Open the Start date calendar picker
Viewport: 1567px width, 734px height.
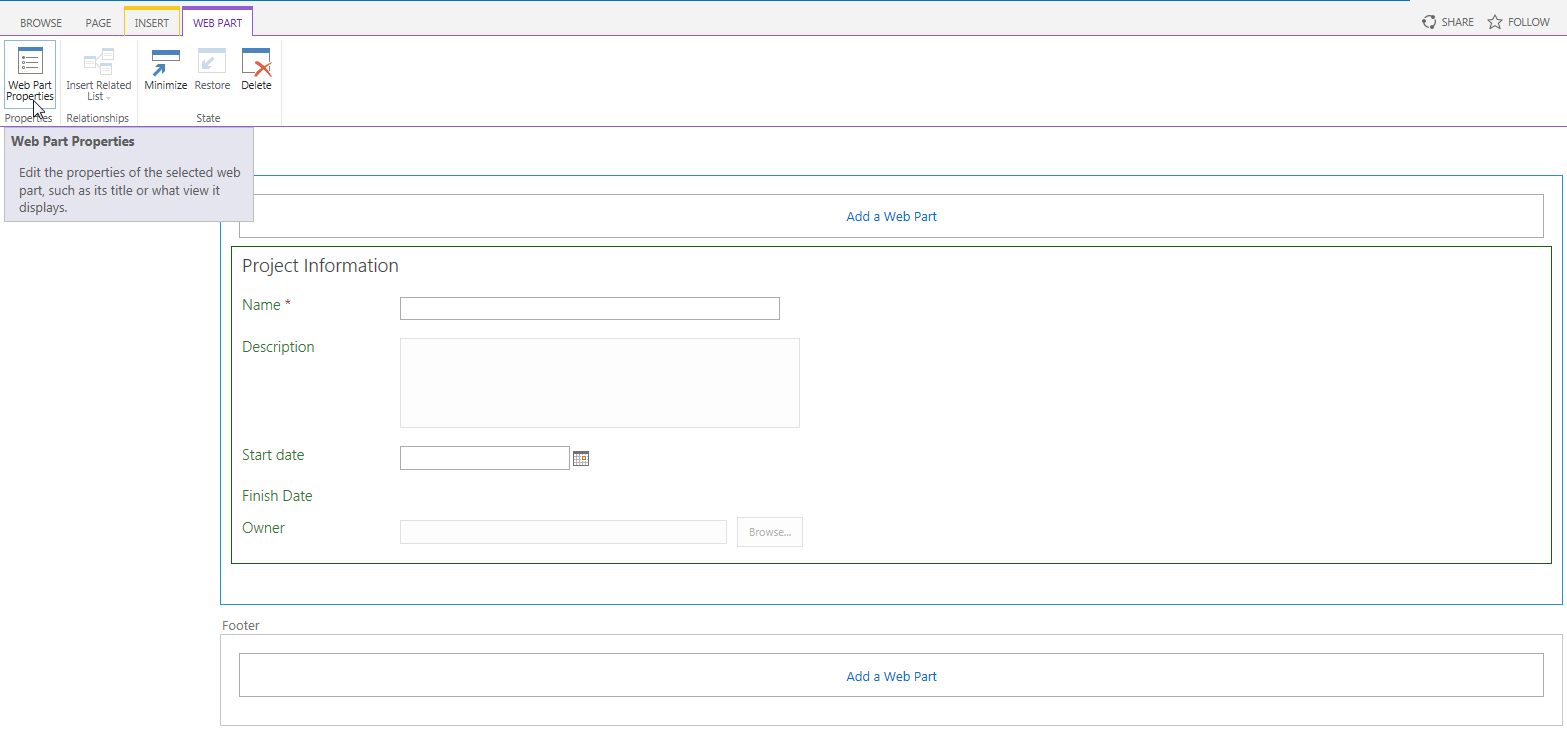[x=581, y=457]
